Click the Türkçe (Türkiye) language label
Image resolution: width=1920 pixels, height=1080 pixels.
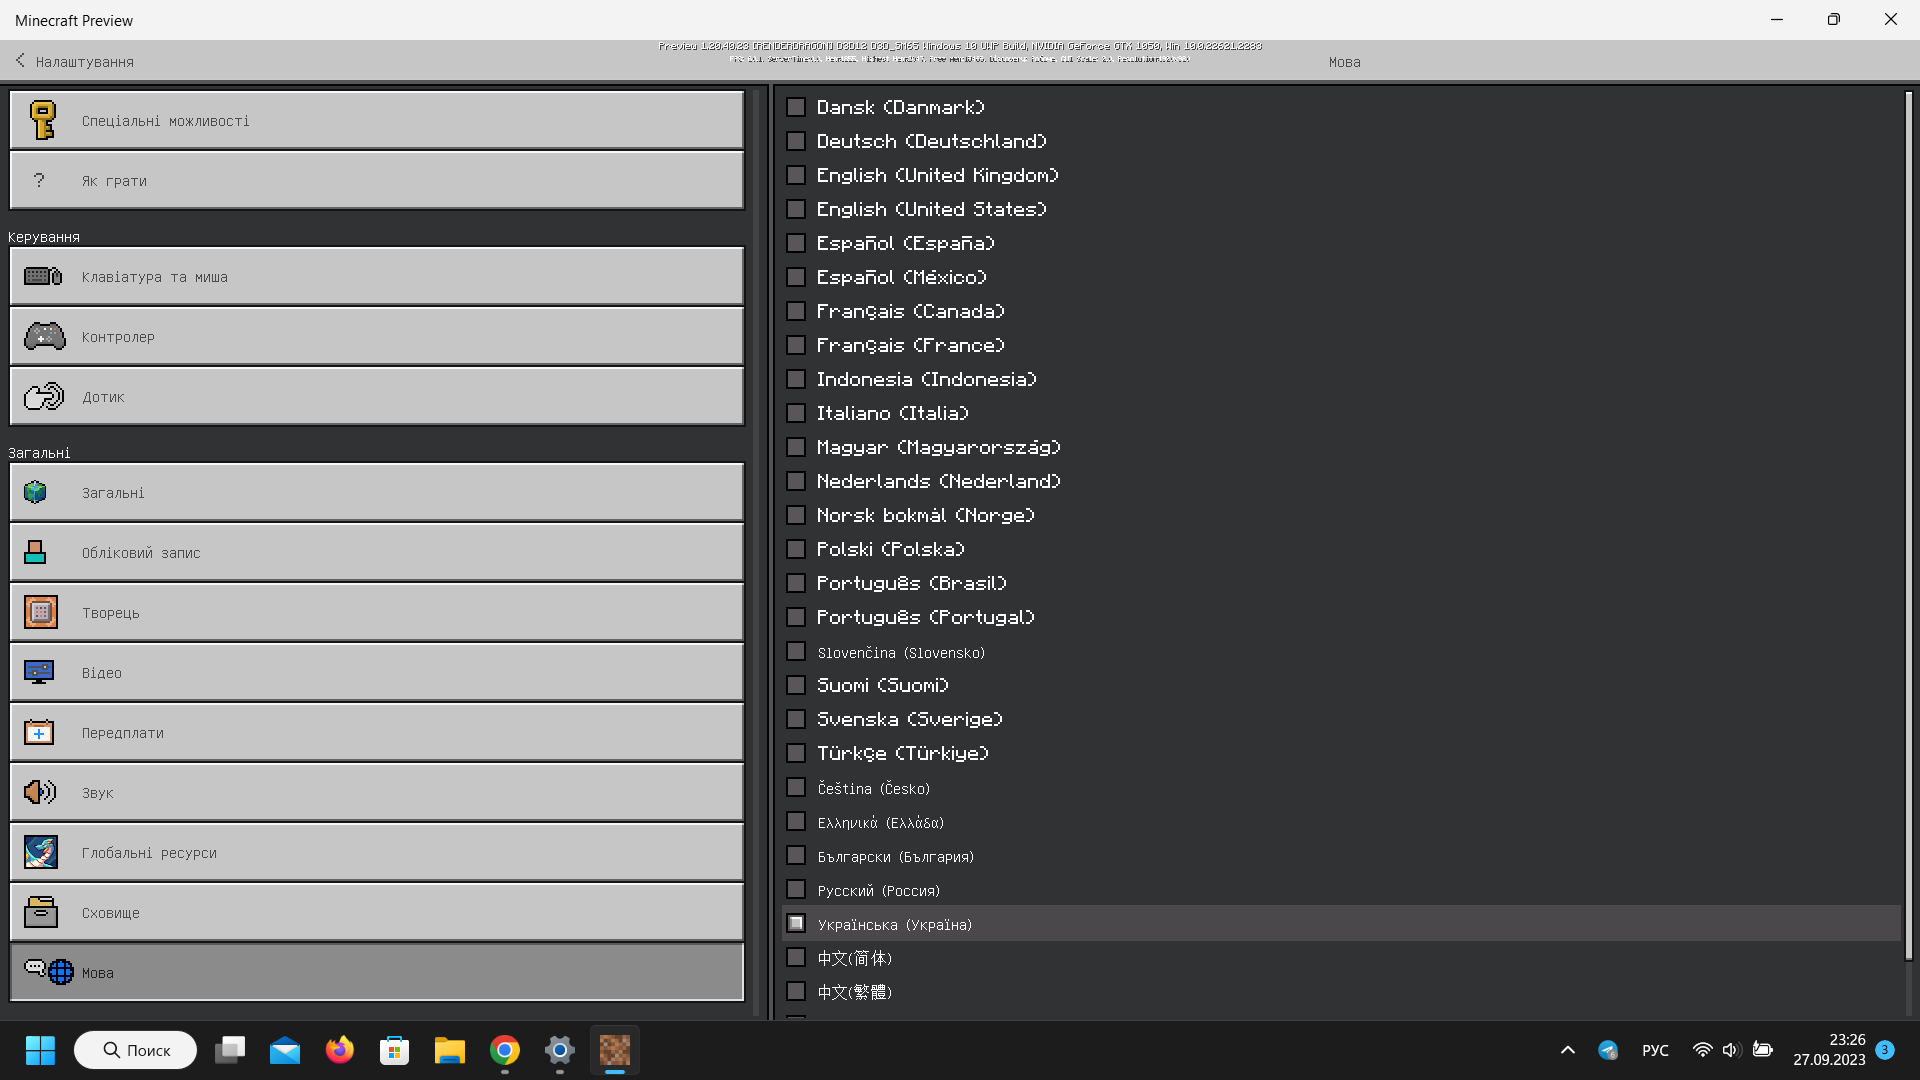pos(903,753)
